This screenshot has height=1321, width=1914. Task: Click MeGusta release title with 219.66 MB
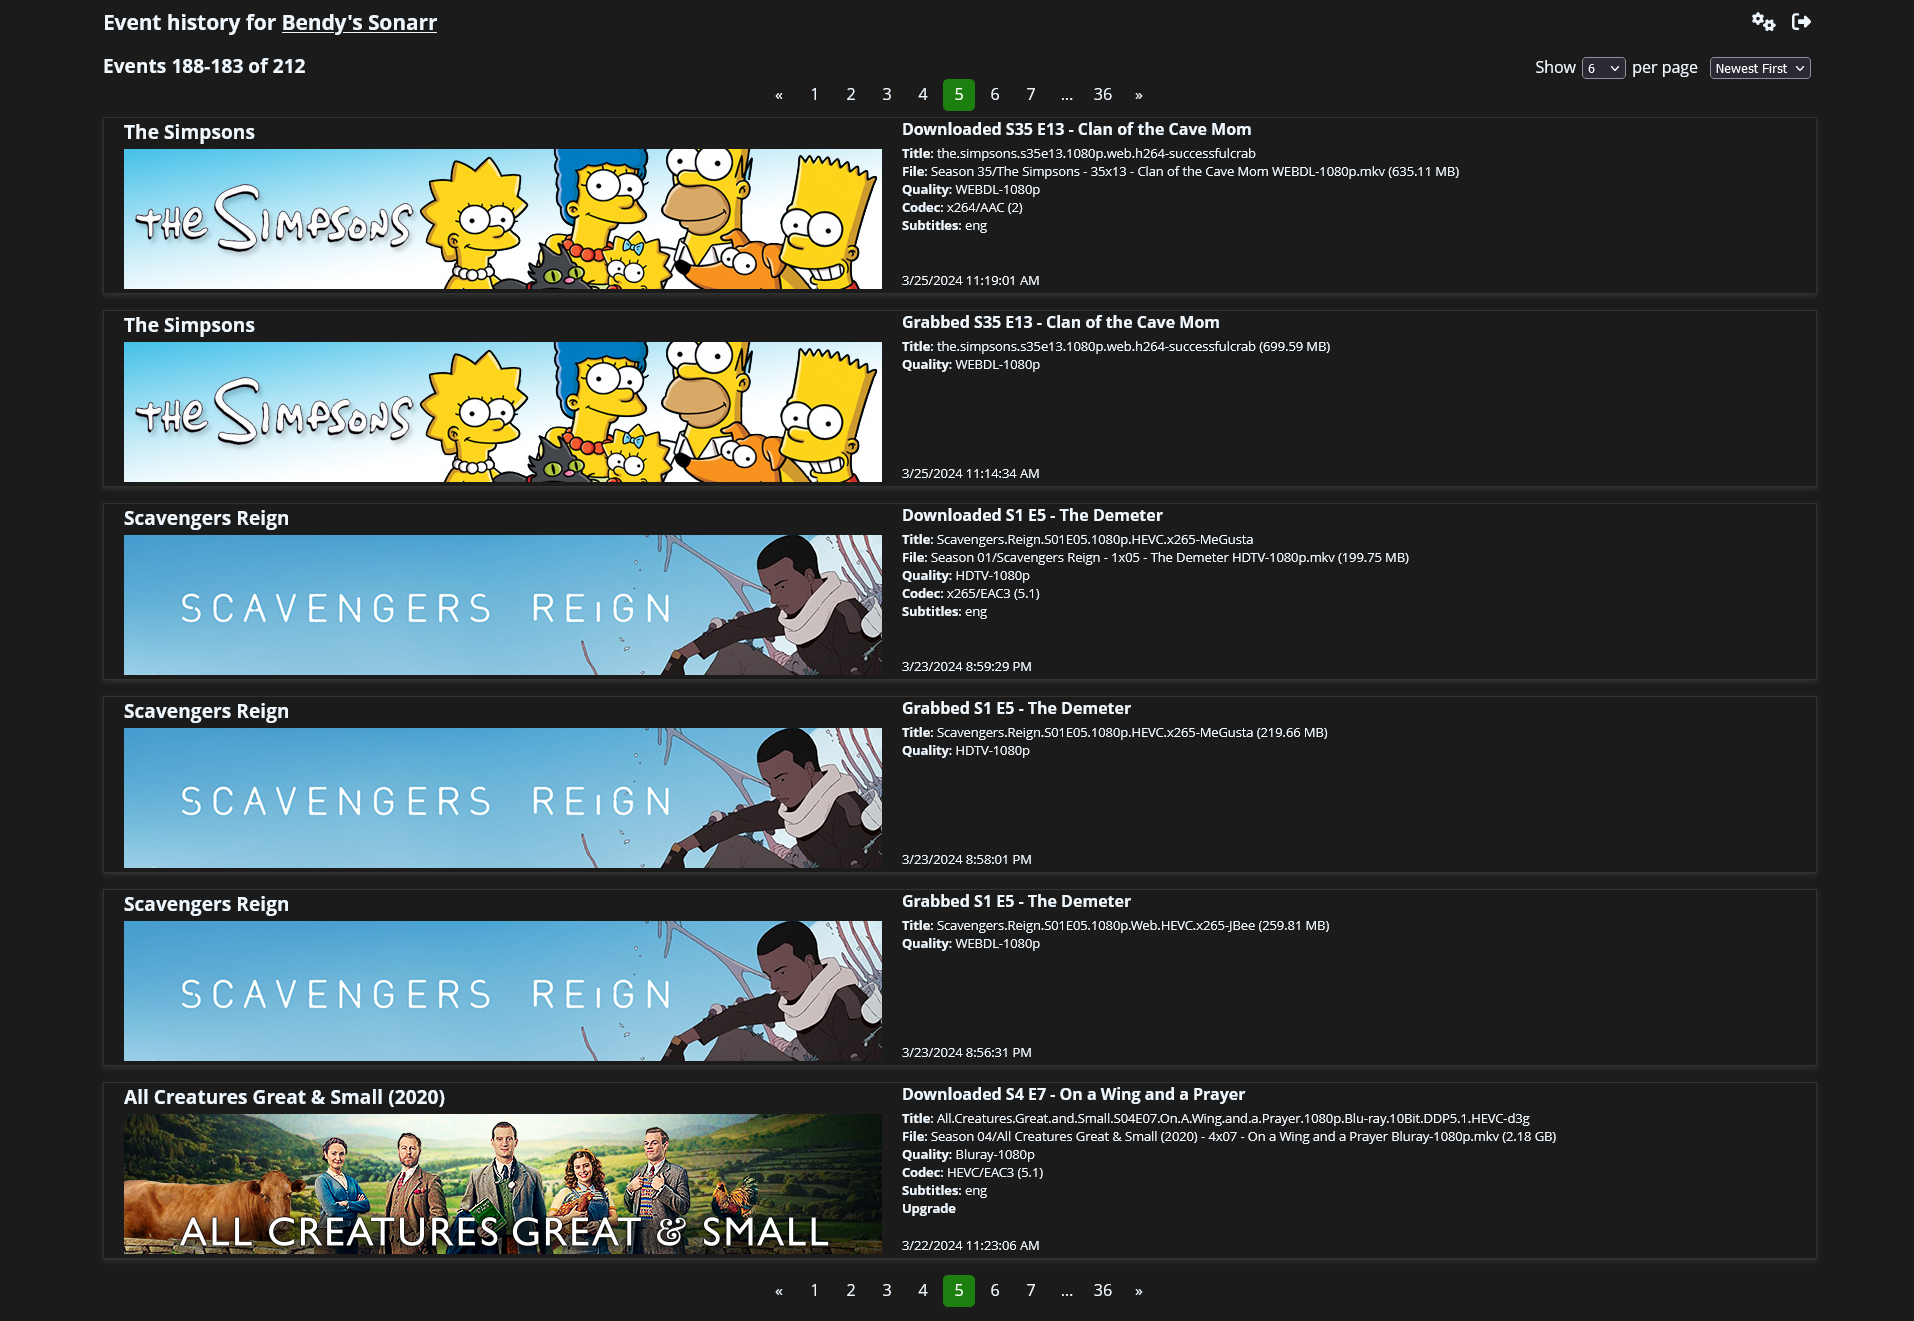(x=1114, y=733)
